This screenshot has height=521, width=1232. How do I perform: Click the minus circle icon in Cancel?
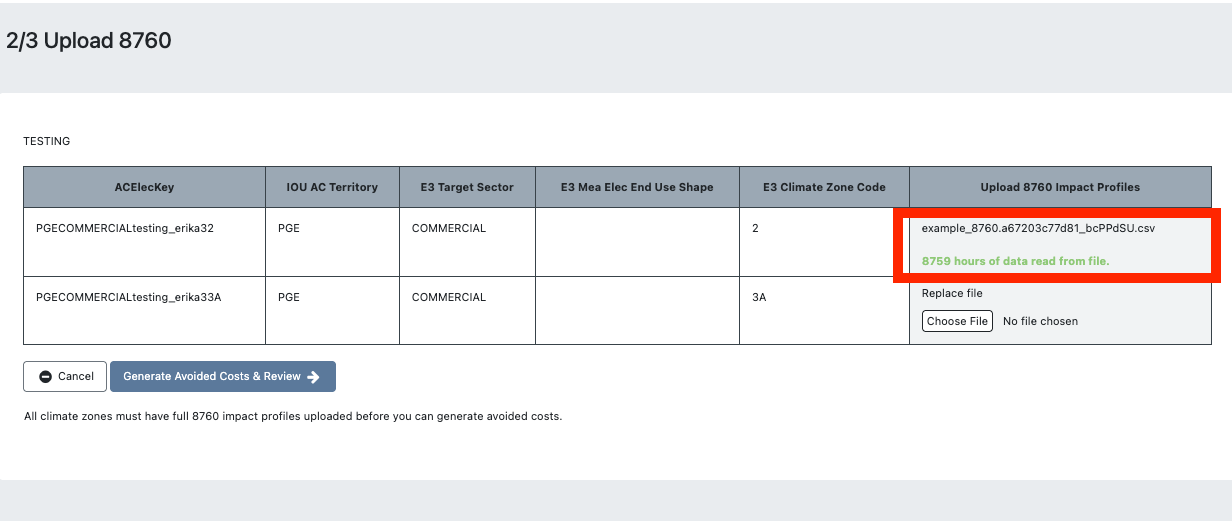tap(45, 377)
